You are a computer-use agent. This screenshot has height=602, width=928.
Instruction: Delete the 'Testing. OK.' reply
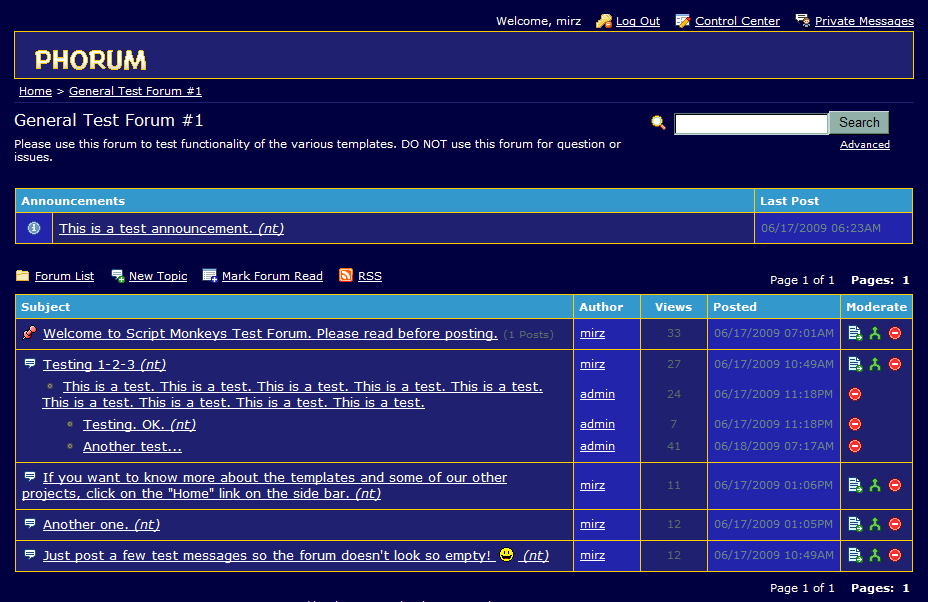pyautogui.click(x=855, y=424)
